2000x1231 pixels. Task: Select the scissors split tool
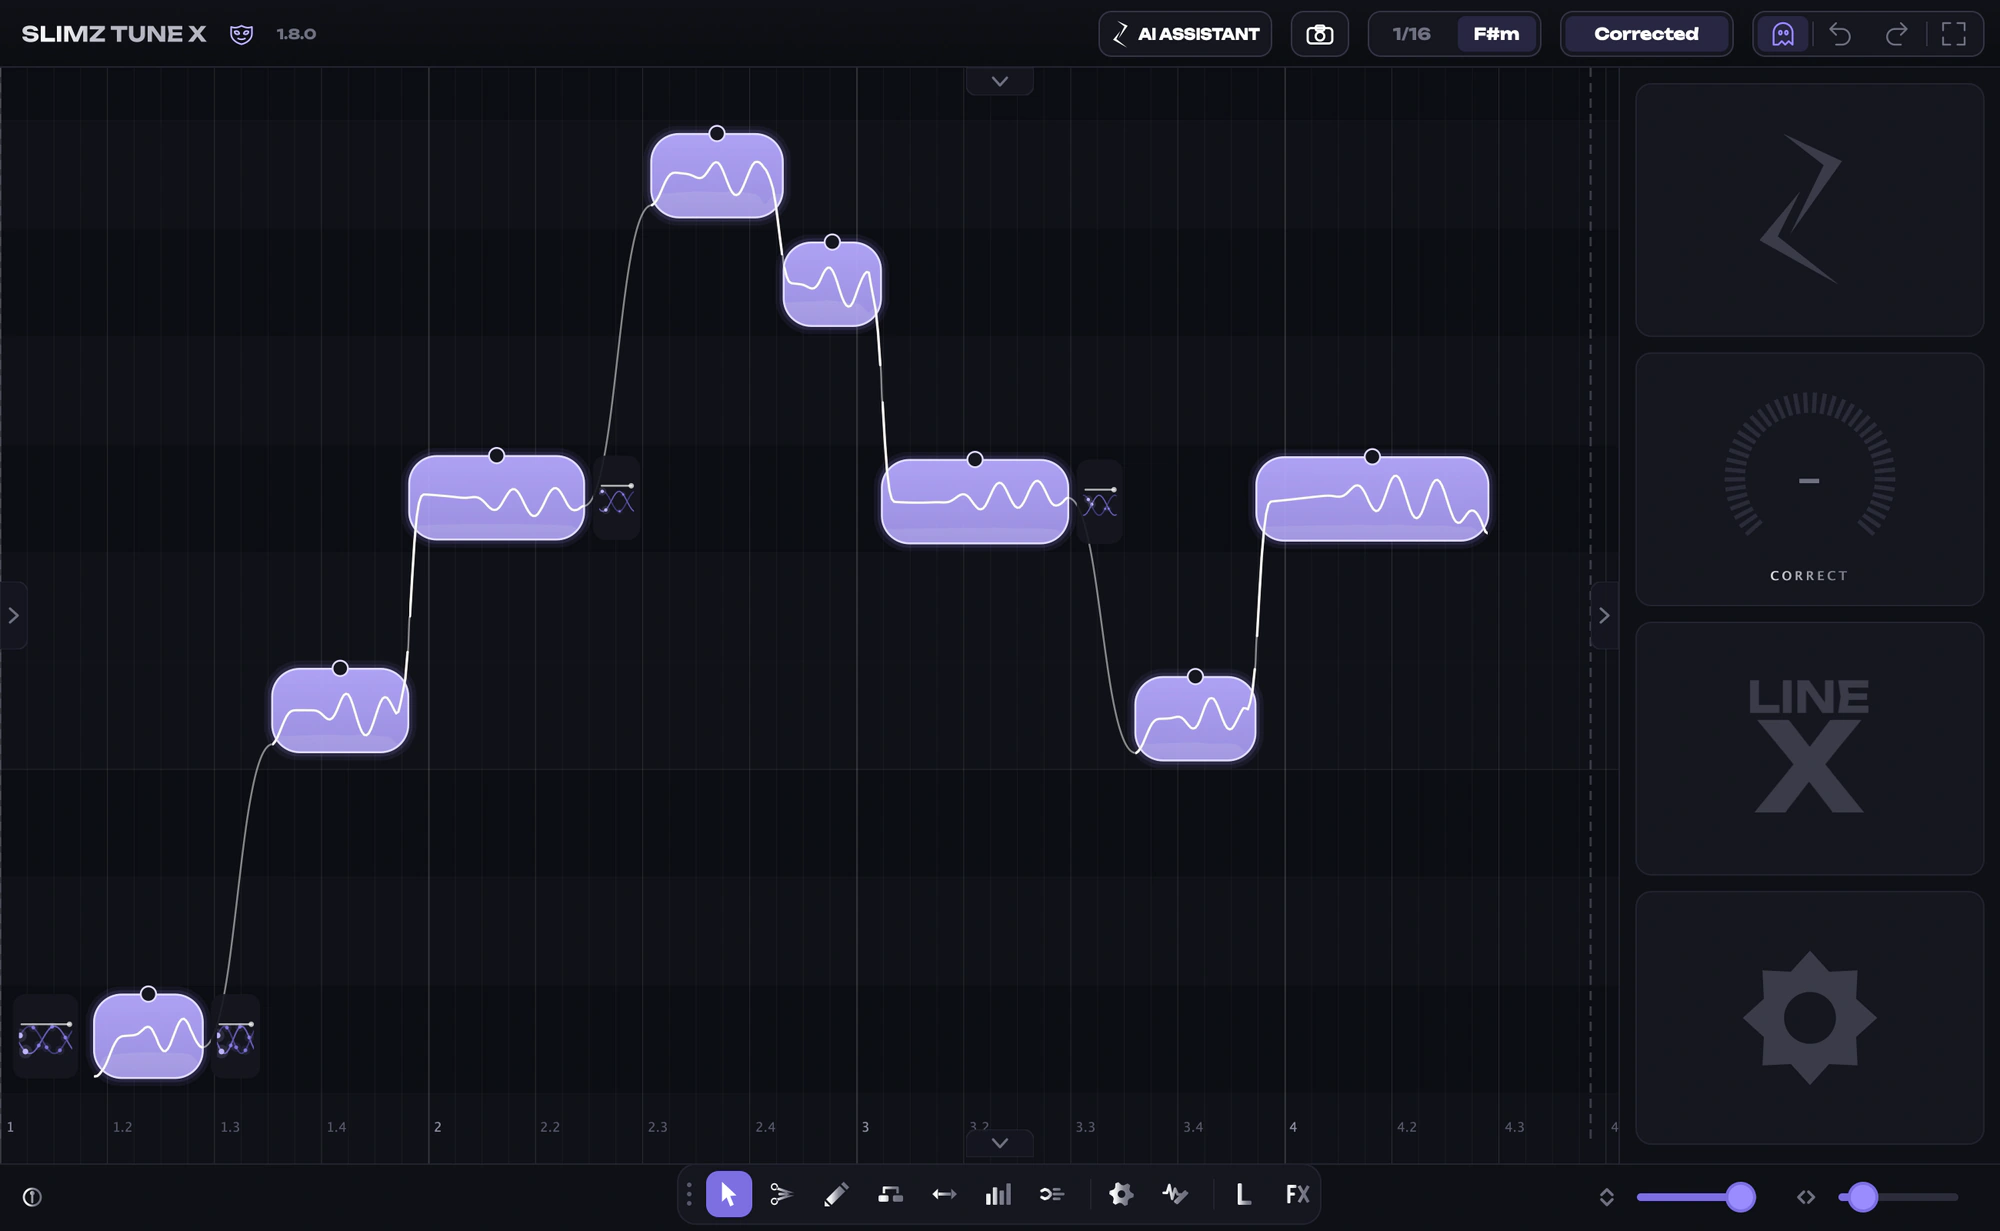[x=781, y=1194]
